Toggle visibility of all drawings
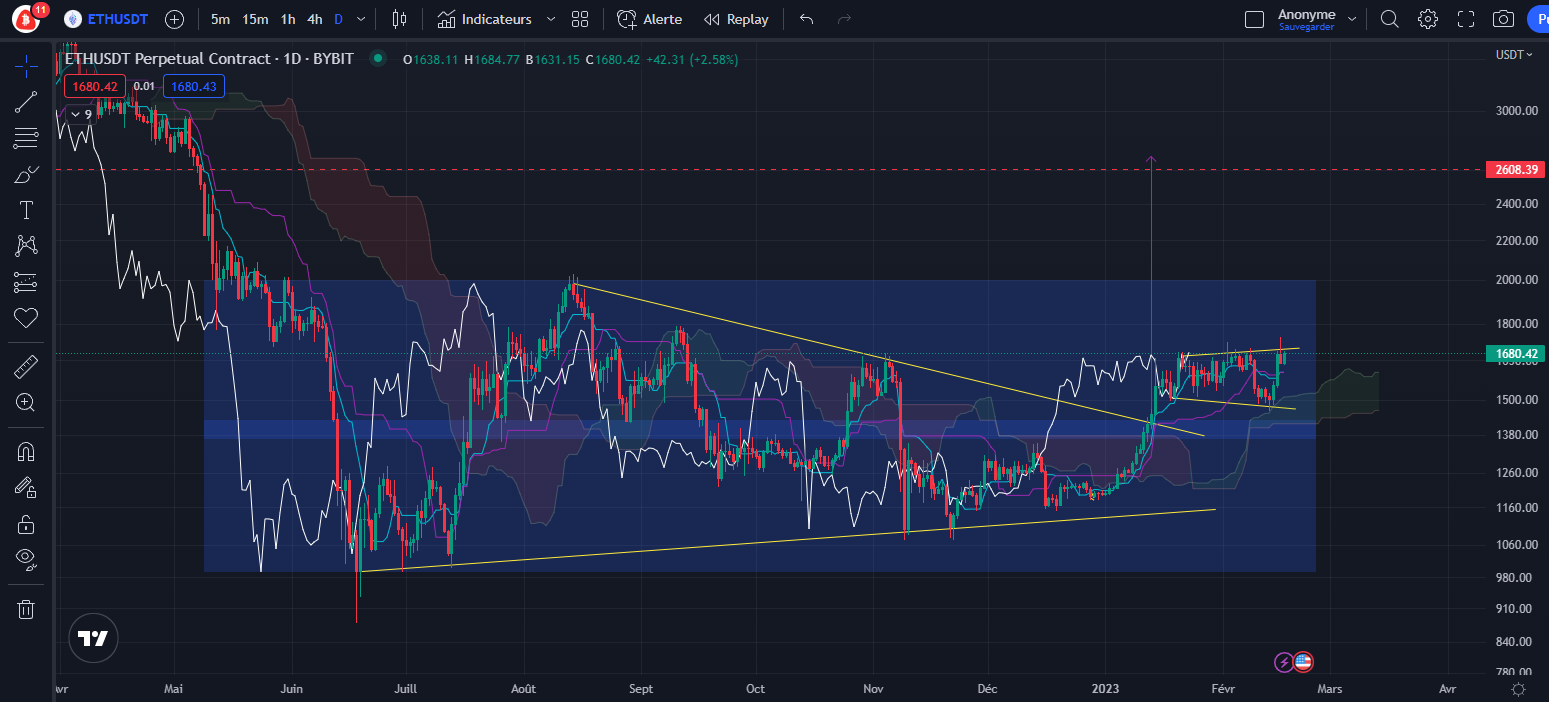 point(26,558)
